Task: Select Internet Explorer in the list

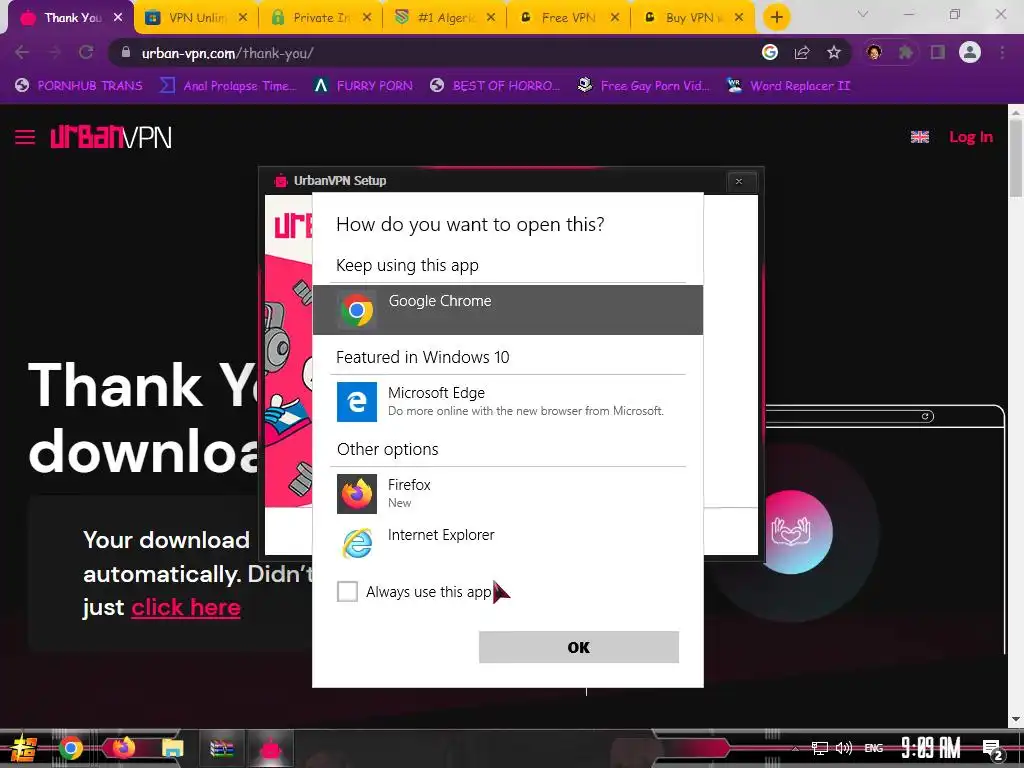Action: (x=508, y=543)
